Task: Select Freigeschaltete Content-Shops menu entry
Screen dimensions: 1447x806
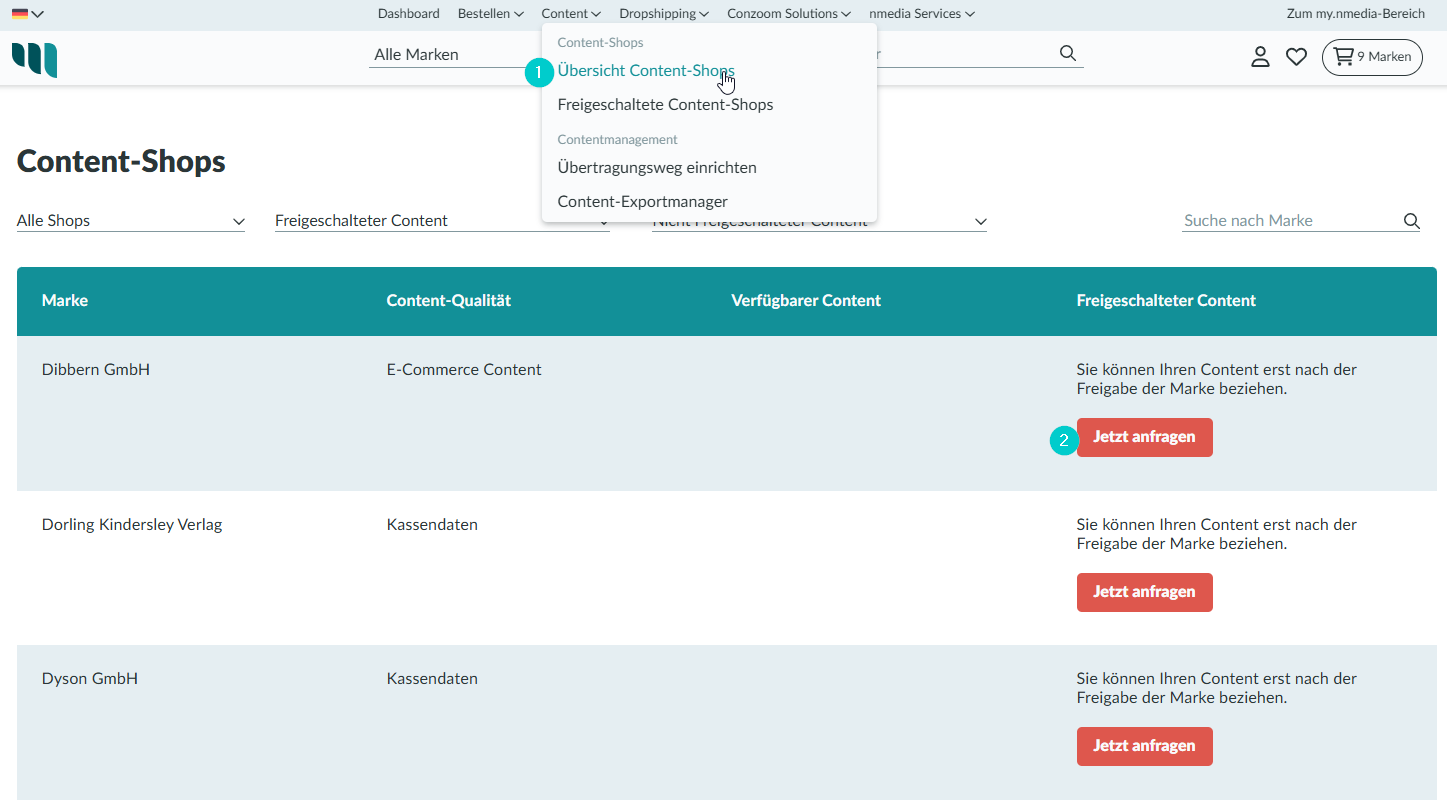Action: click(x=665, y=104)
